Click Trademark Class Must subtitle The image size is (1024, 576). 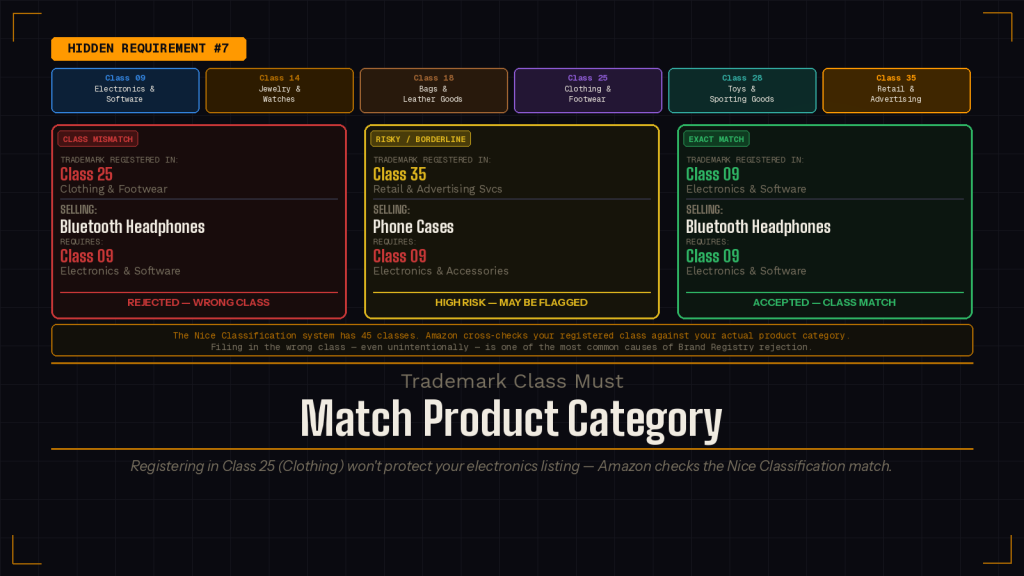(x=512, y=381)
